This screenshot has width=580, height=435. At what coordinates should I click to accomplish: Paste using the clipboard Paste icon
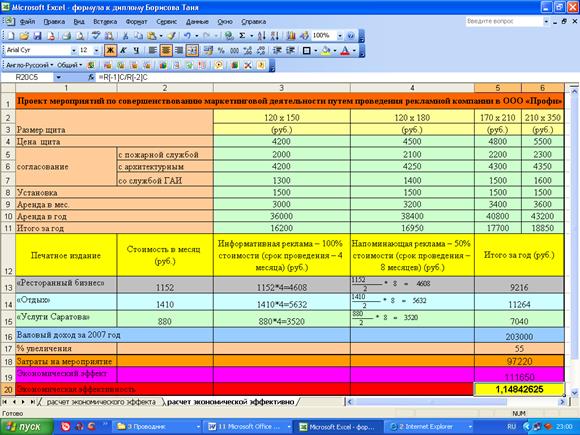pos(152,36)
